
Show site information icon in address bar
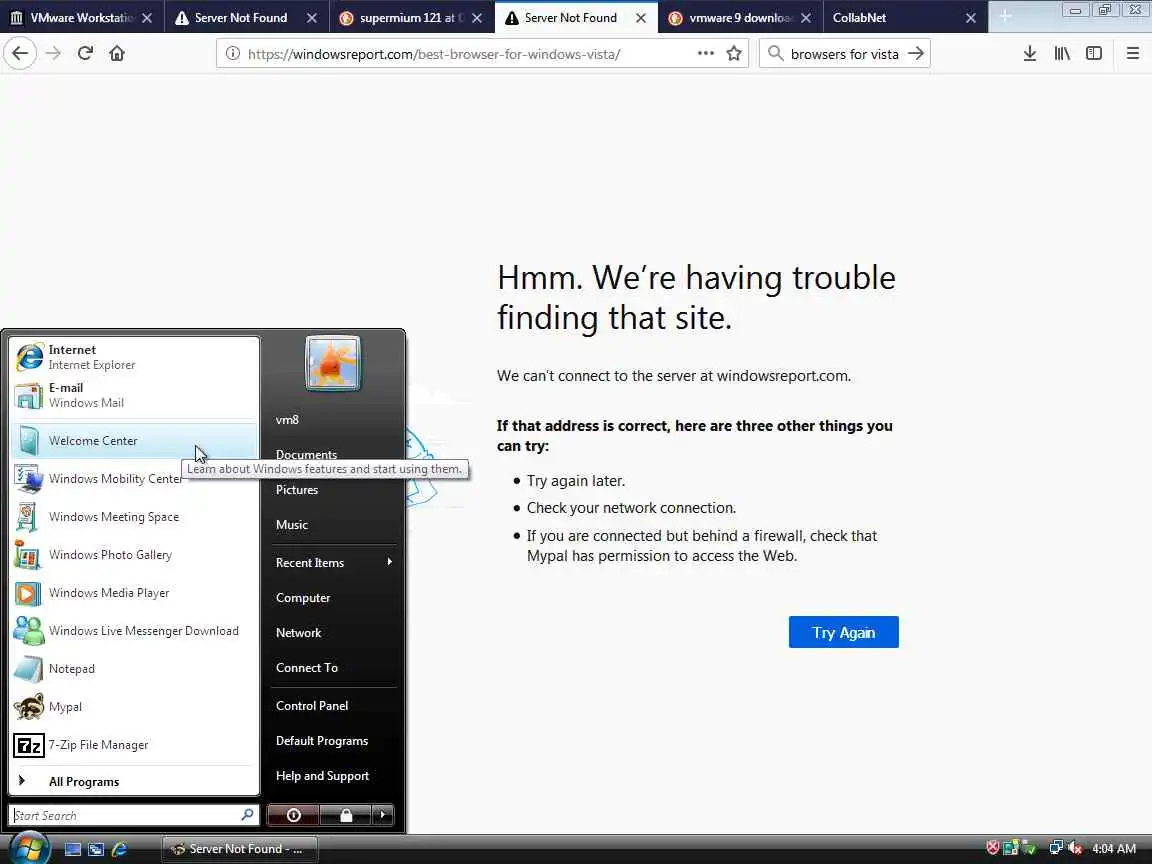click(x=233, y=54)
